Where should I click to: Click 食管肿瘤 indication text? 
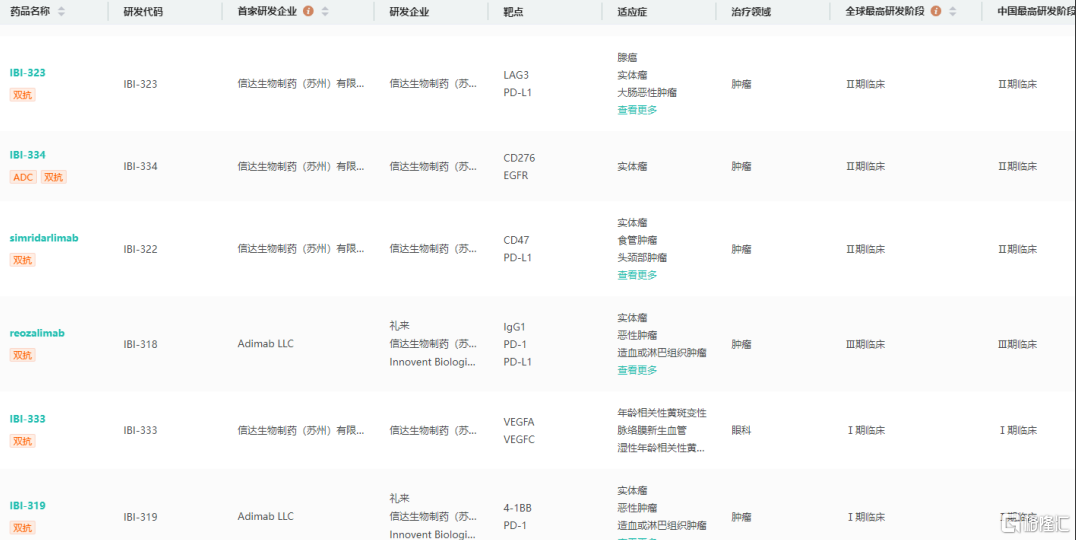638,240
